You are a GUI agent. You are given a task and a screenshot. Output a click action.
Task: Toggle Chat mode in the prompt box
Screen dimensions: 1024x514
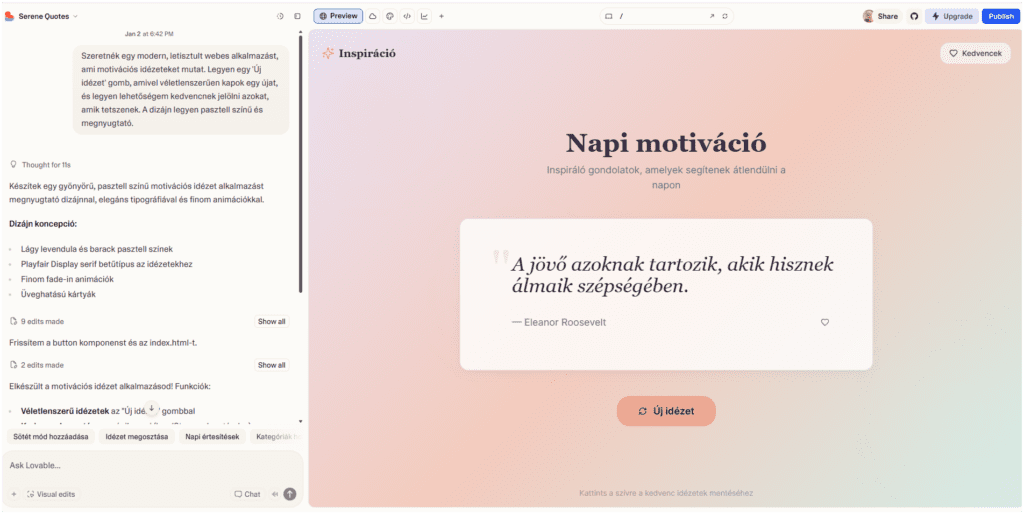coord(247,494)
